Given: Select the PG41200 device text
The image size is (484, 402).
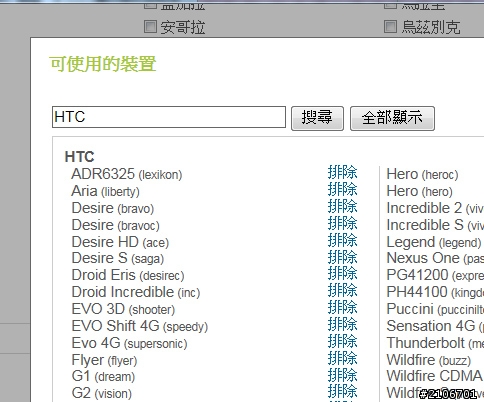Looking at the screenshot, I should click(435, 275).
